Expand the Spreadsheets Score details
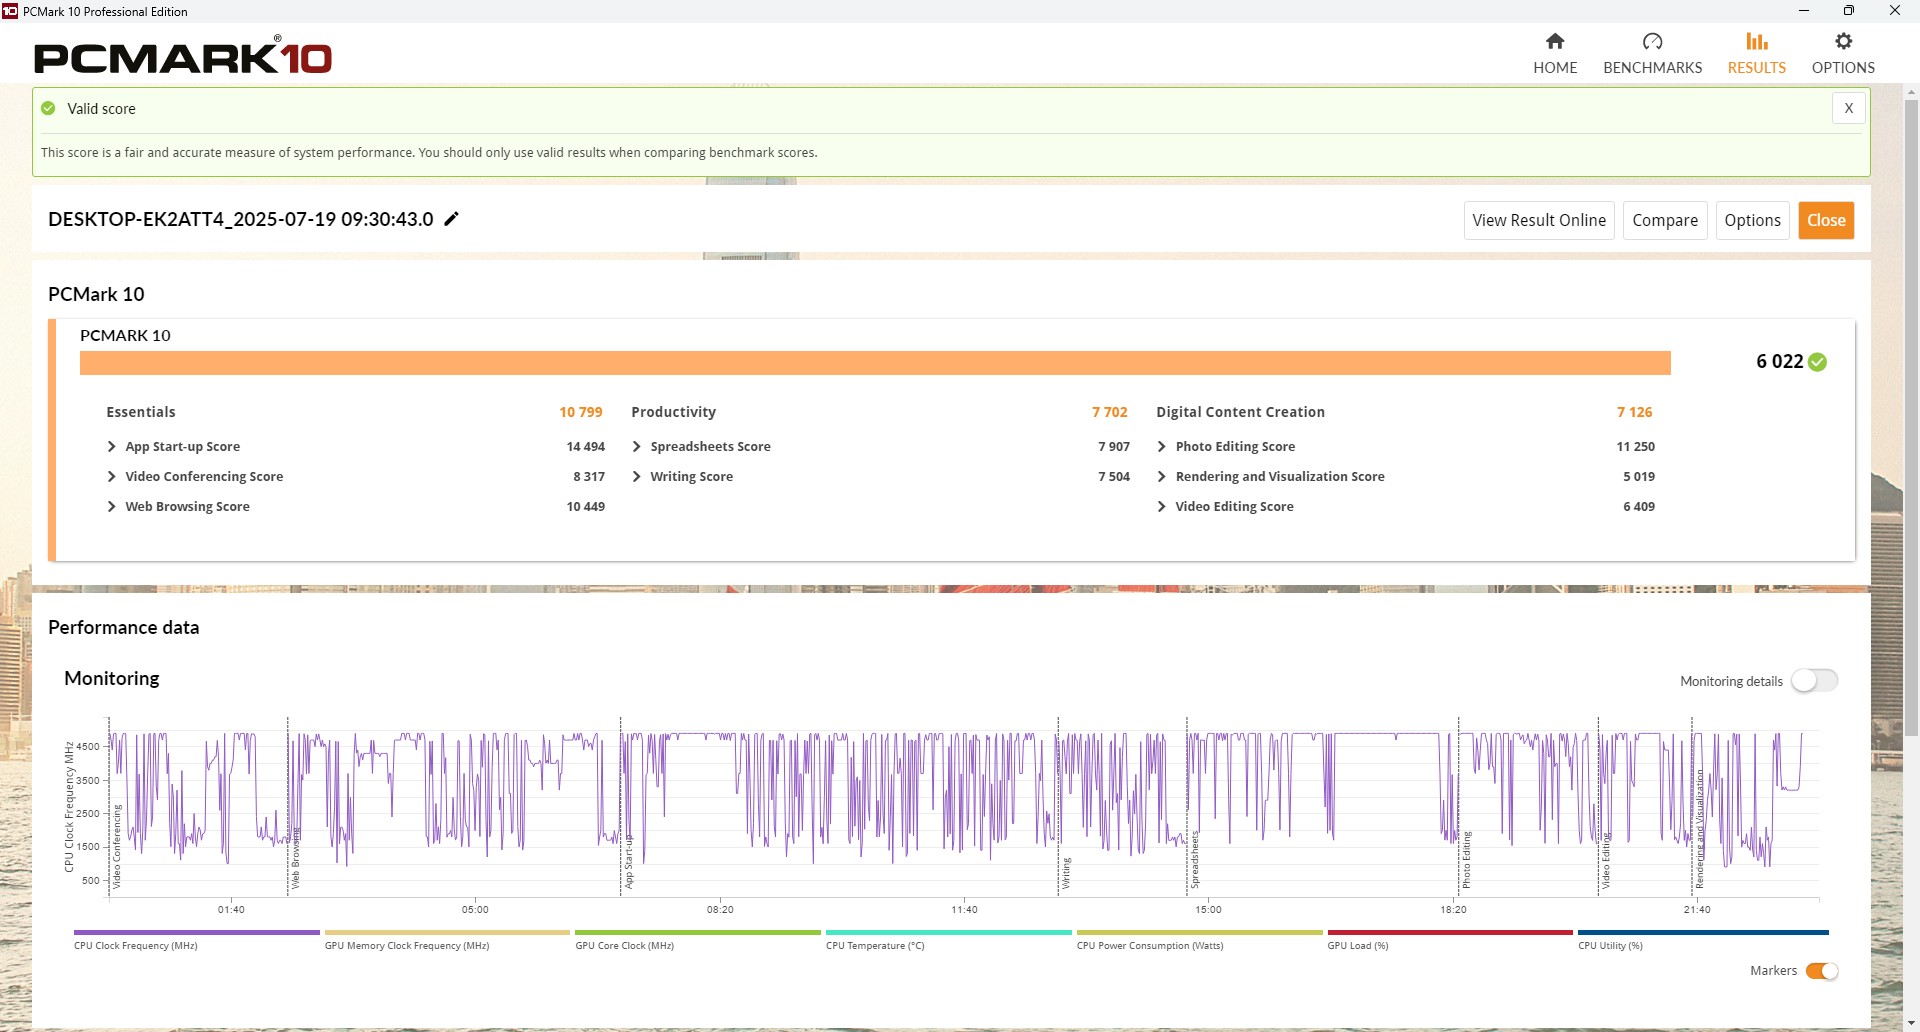 pos(637,447)
